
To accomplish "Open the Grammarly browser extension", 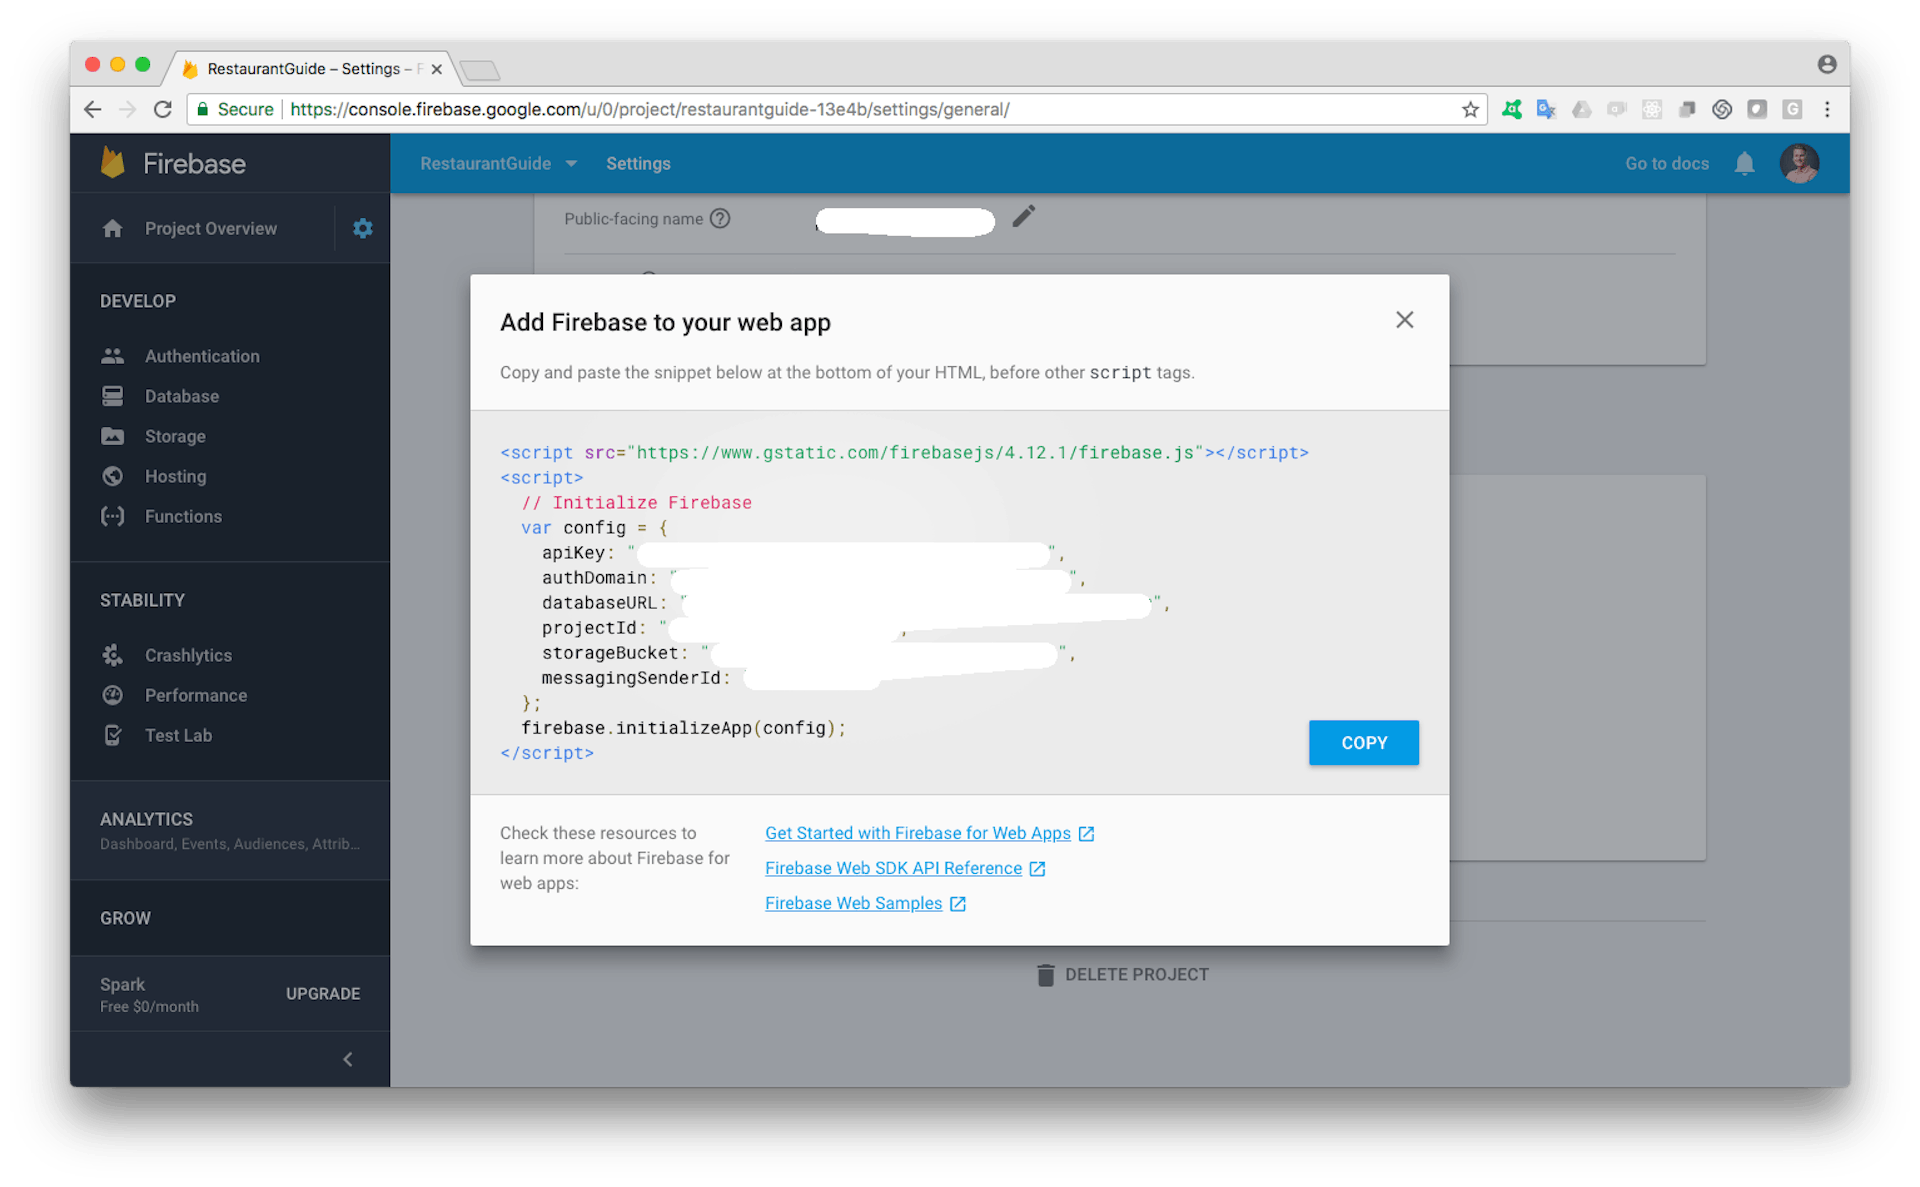I will tap(1792, 109).
